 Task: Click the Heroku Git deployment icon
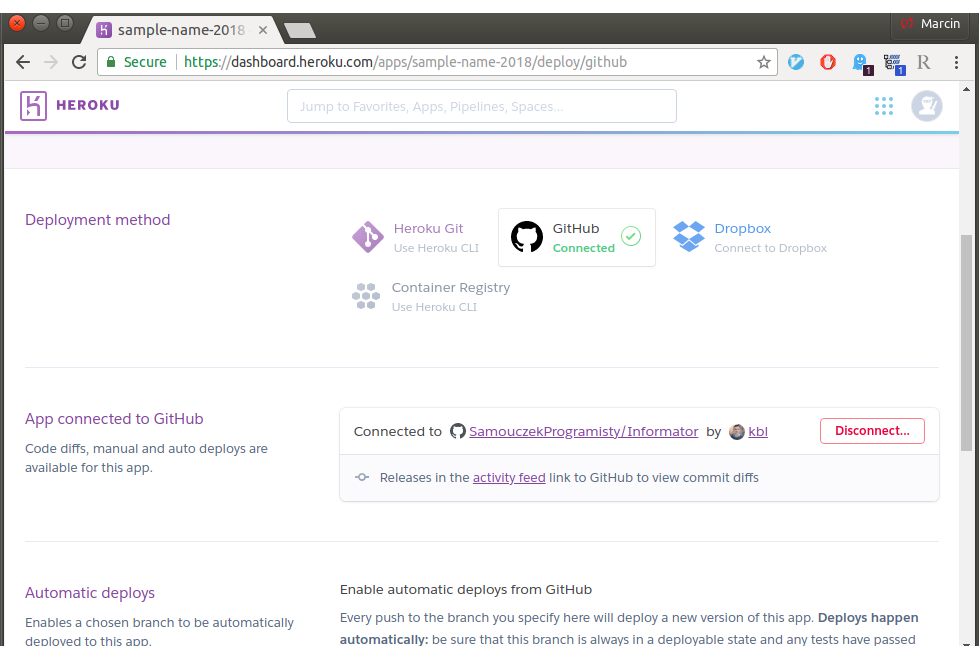pyautogui.click(x=368, y=237)
